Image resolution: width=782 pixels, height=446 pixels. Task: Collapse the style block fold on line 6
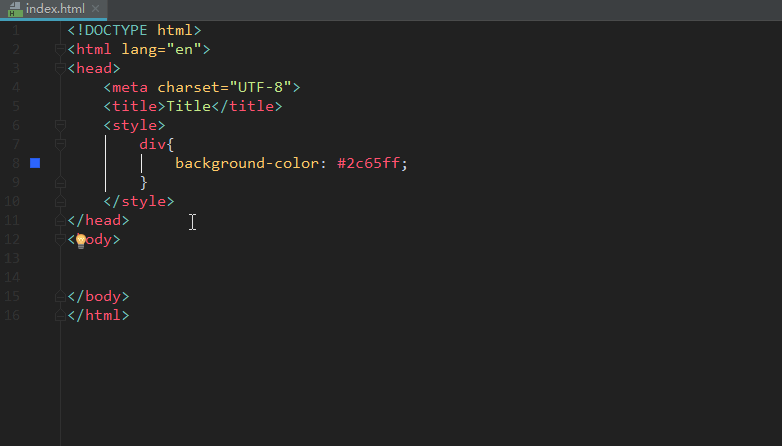[x=60, y=125]
